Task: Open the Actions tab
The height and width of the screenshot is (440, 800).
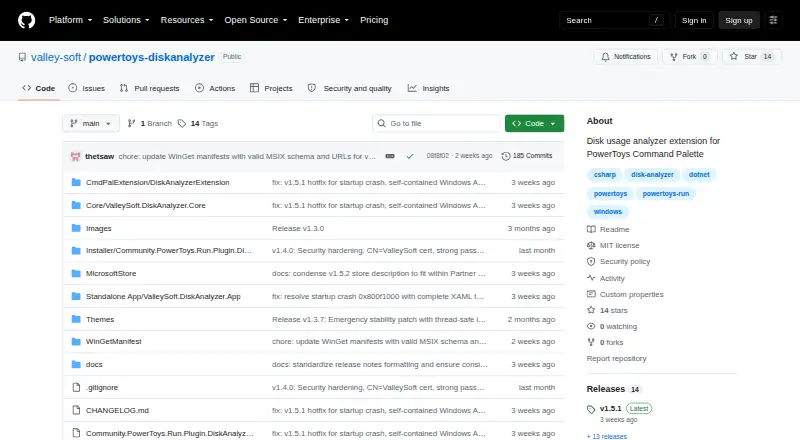Action: click(x=215, y=88)
